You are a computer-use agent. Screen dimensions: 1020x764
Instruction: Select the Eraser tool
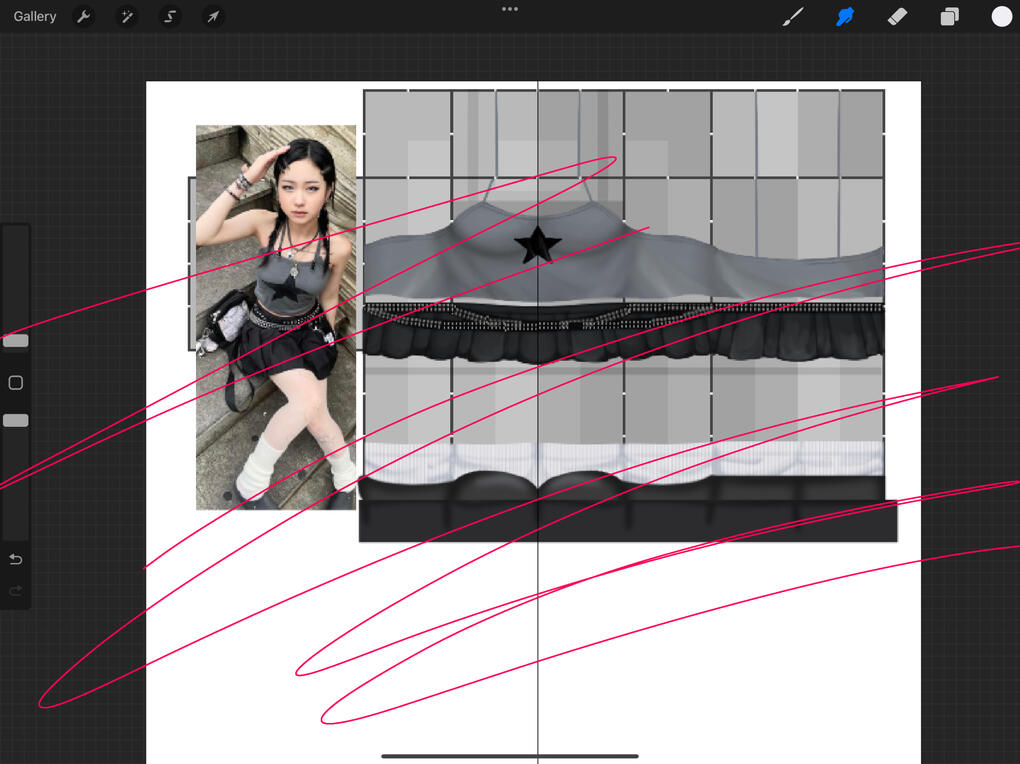tap(897, 17)
